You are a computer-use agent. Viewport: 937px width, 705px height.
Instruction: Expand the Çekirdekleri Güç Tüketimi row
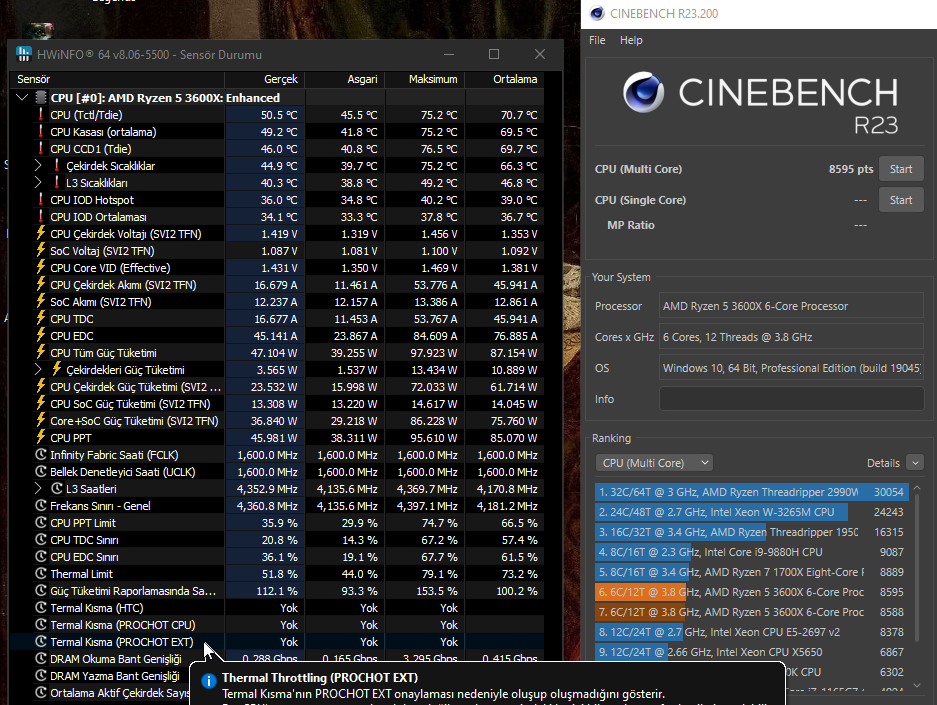coord(38,369)
